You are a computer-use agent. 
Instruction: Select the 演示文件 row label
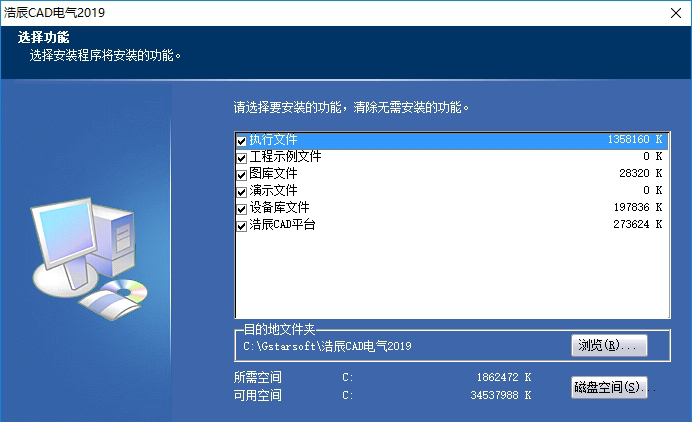273,190
